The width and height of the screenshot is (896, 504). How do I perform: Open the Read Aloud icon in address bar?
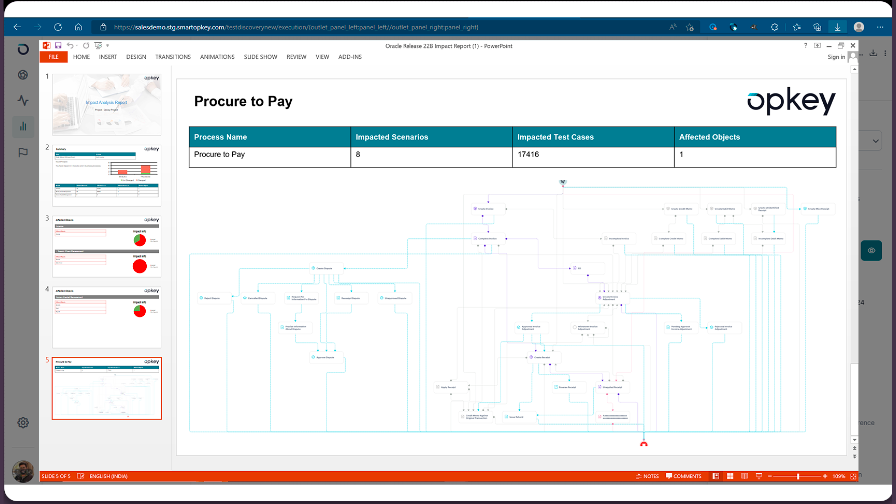click(673, 27)
